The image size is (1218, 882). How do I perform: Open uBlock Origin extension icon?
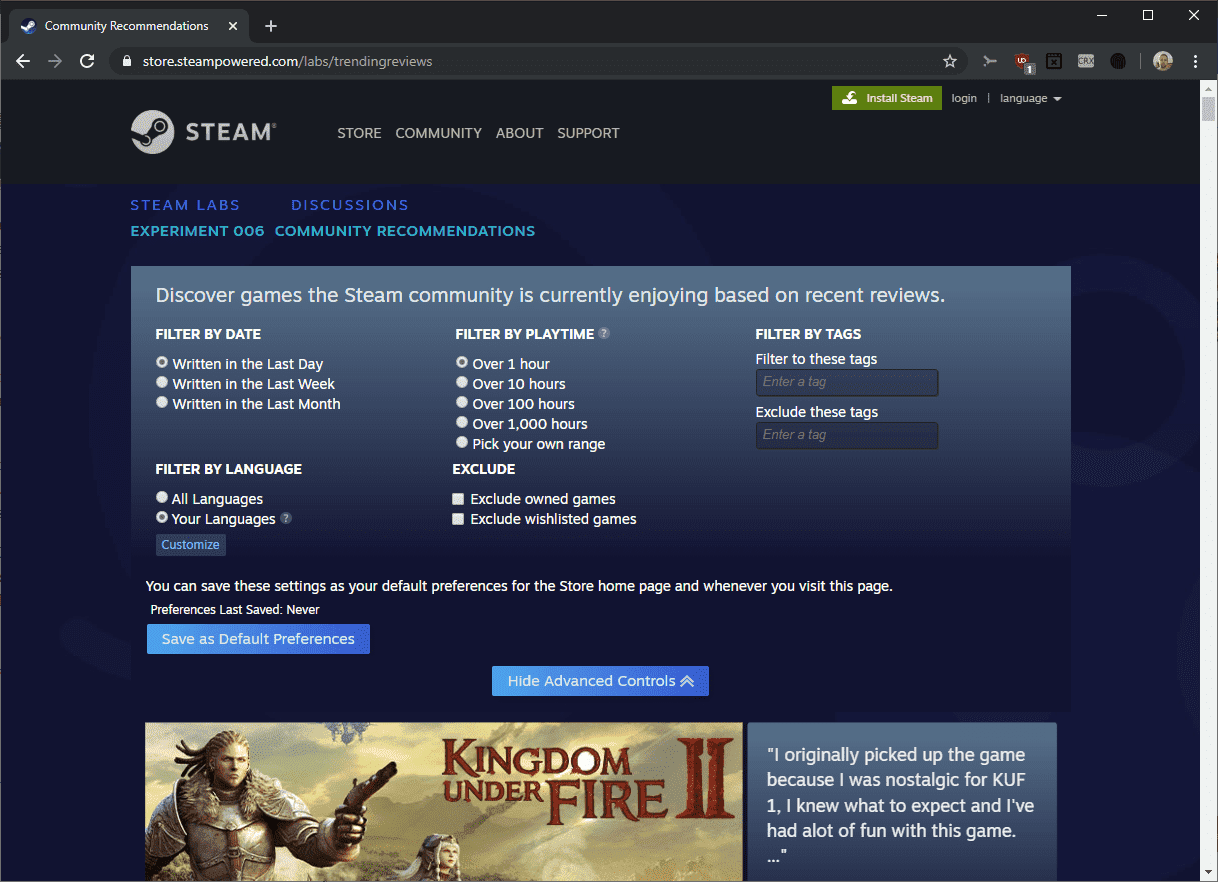point(1022,62)
